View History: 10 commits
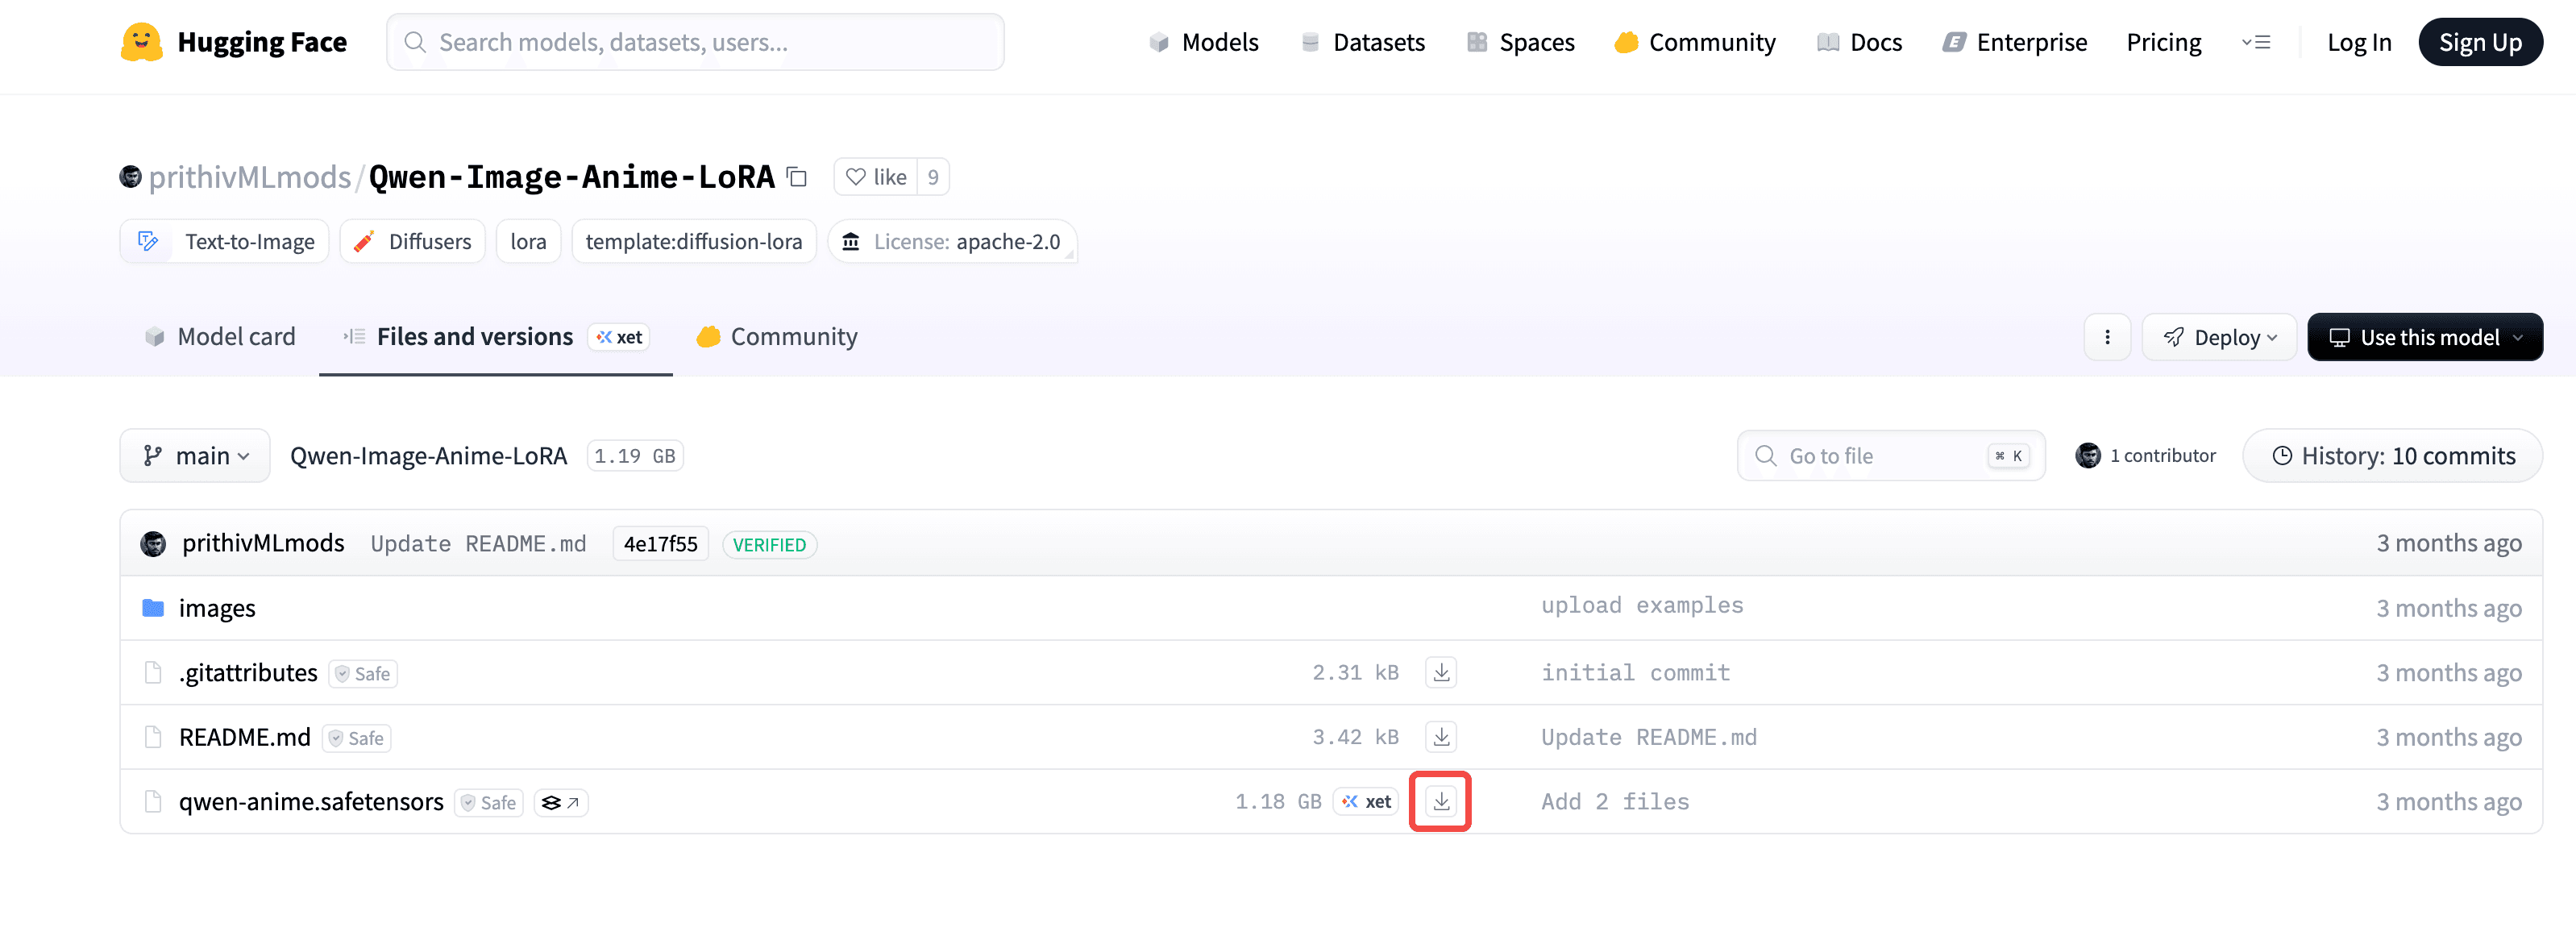The image size is (2576, 940). pyautogui.click(x=2392, y=456)
